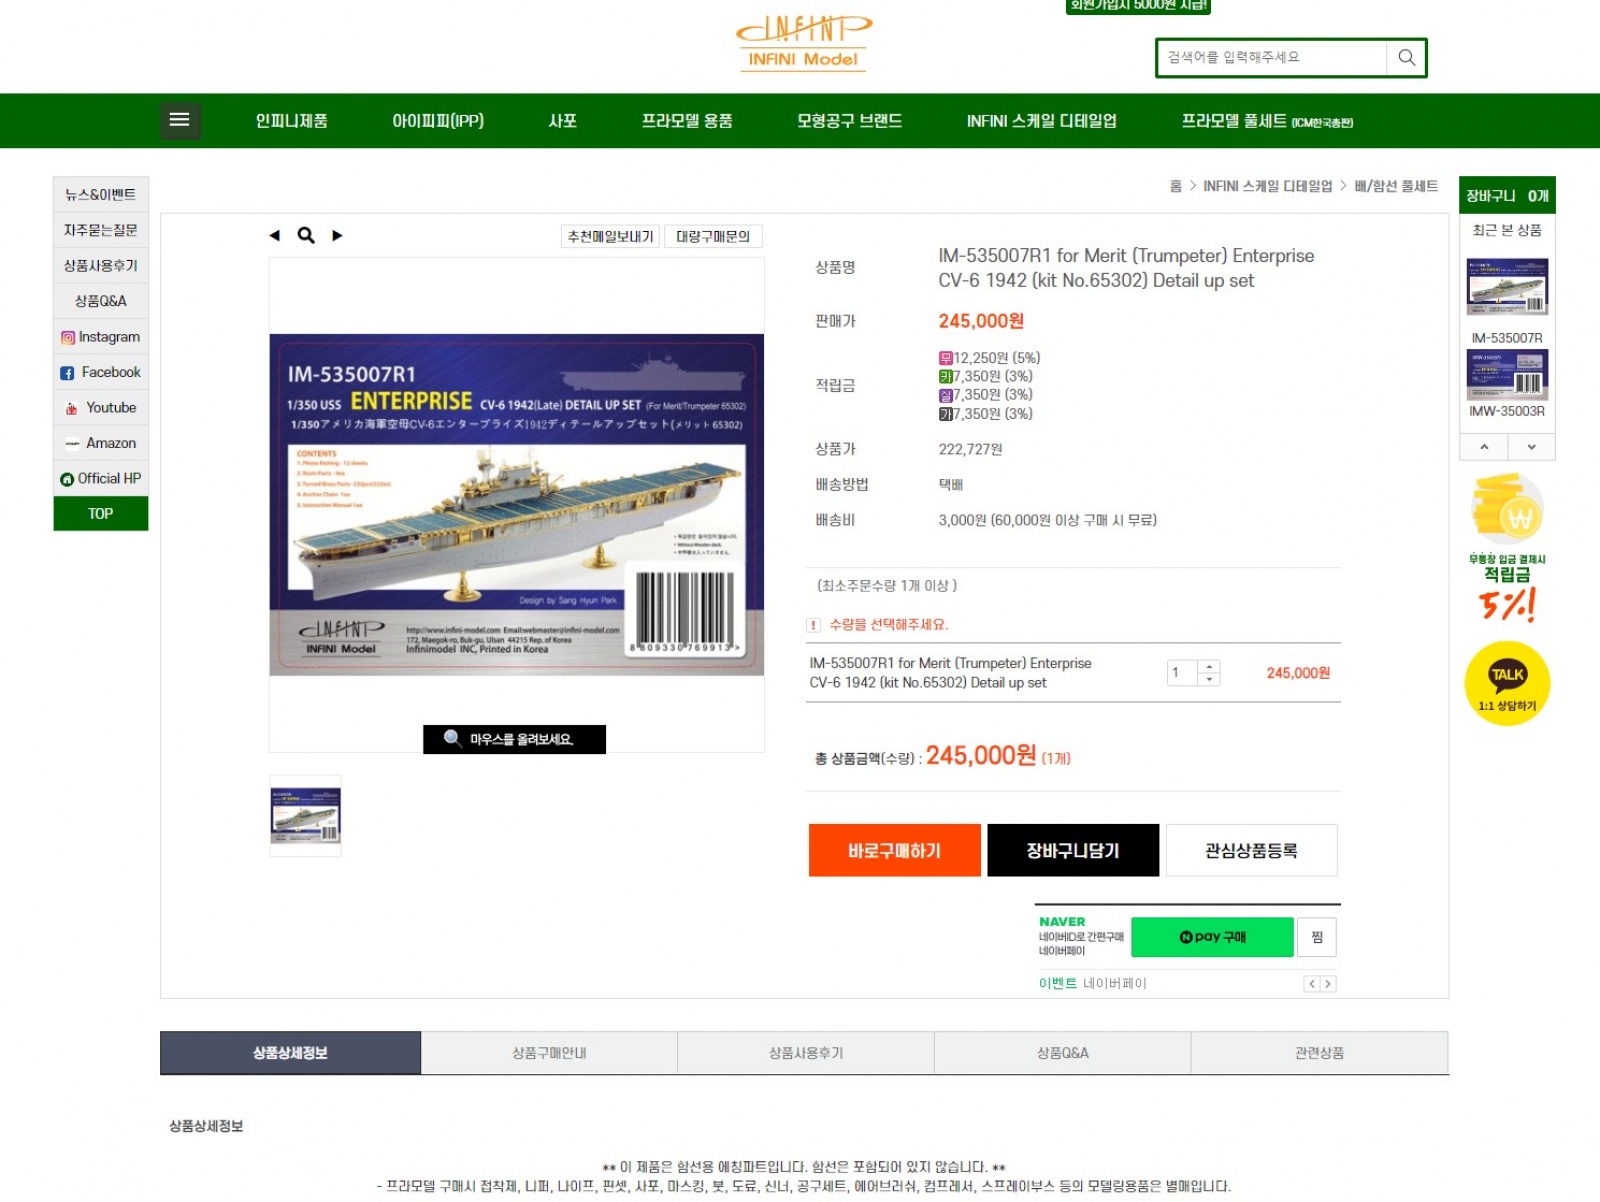
Task: Open the Facebook sidebar link
Action: pos(100,373)
